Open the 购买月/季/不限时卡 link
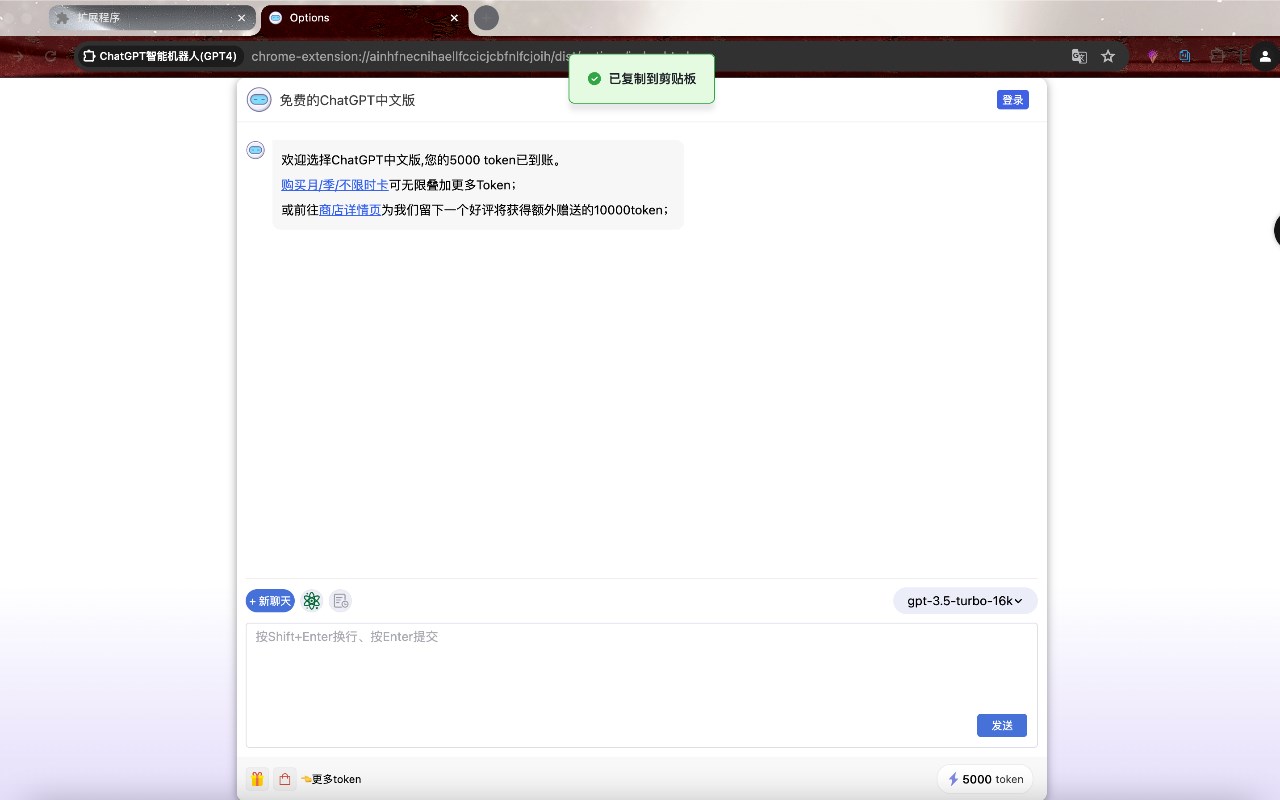This screenshot has width=1280, height=800. pyautogui.click(x=335, y=185)
